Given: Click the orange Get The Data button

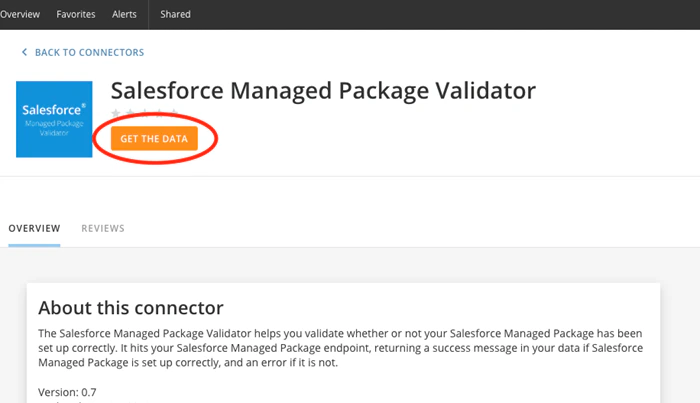Looking at the screenshot, I should (x=154, y=138).
